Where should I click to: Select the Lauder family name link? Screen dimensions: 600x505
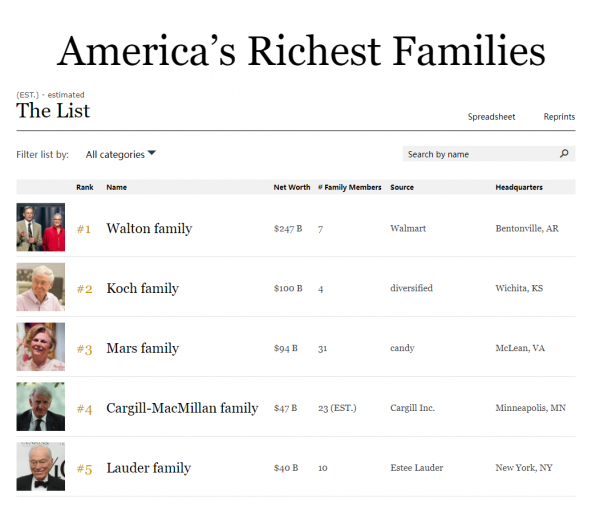click(x=148, y=468)
